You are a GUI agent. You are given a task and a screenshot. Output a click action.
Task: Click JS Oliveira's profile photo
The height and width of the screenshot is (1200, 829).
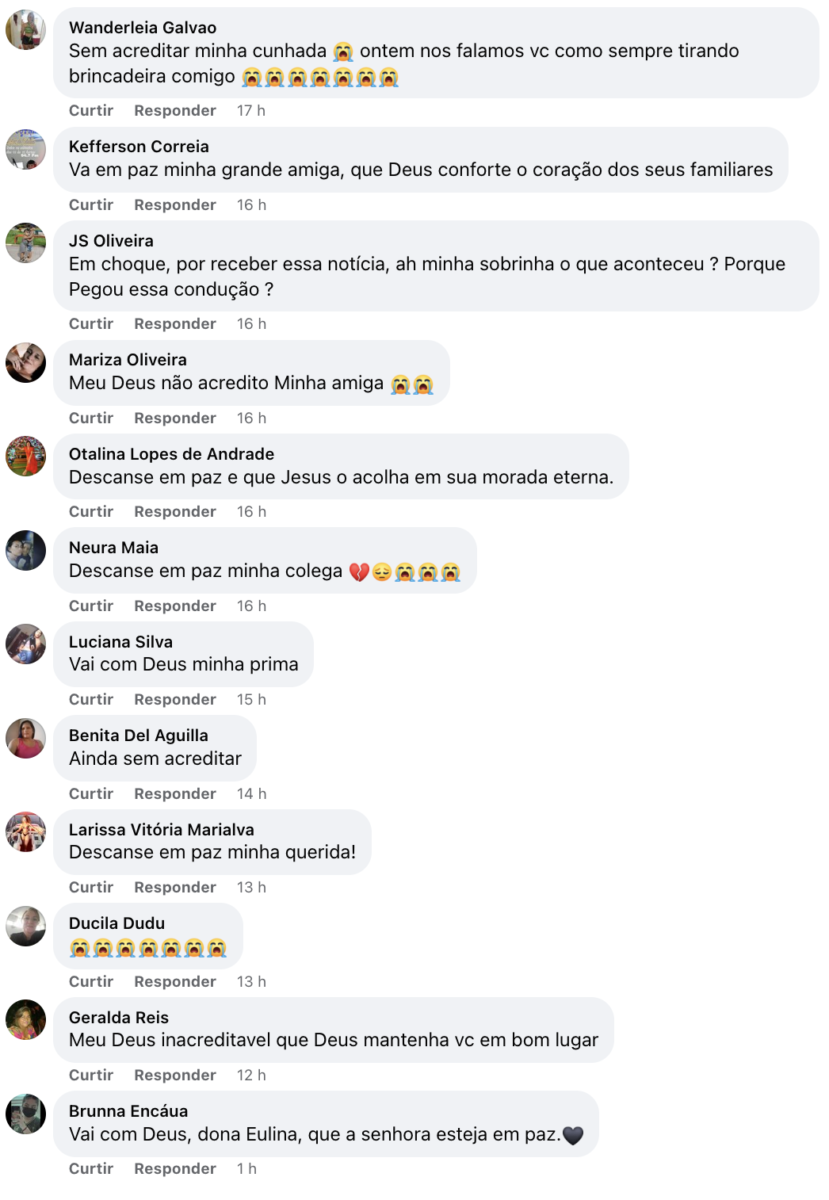coord(26,242)
